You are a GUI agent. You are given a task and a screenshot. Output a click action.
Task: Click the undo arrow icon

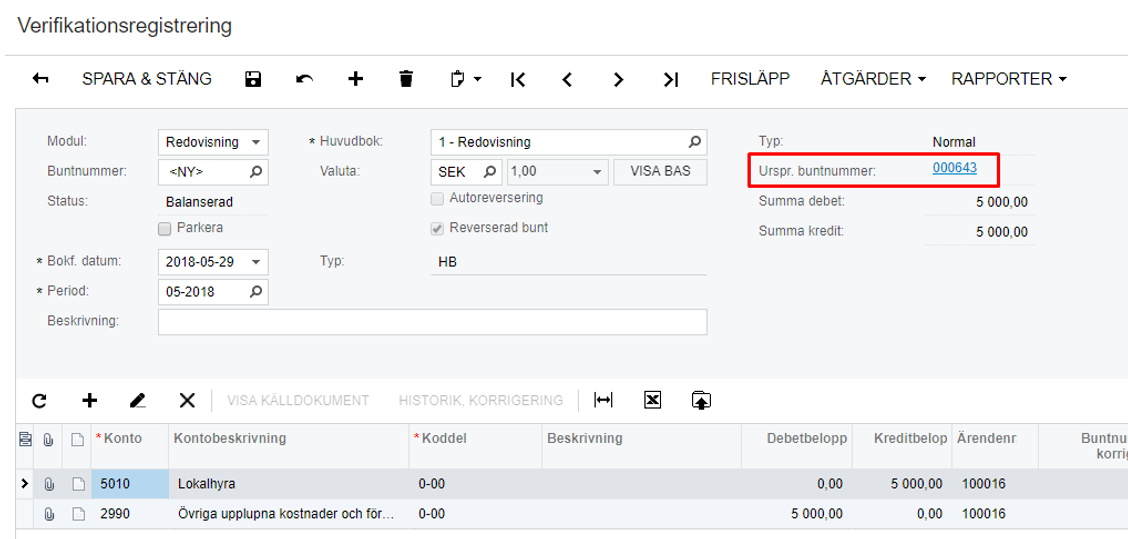(x=305, y=80)
